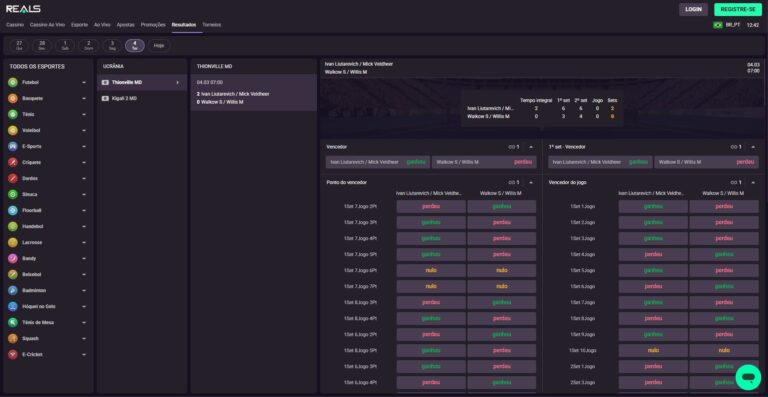Viewport: 768px width, 397px height.
Task: Open the Thionville MD tournament
Action: [142, 82]
